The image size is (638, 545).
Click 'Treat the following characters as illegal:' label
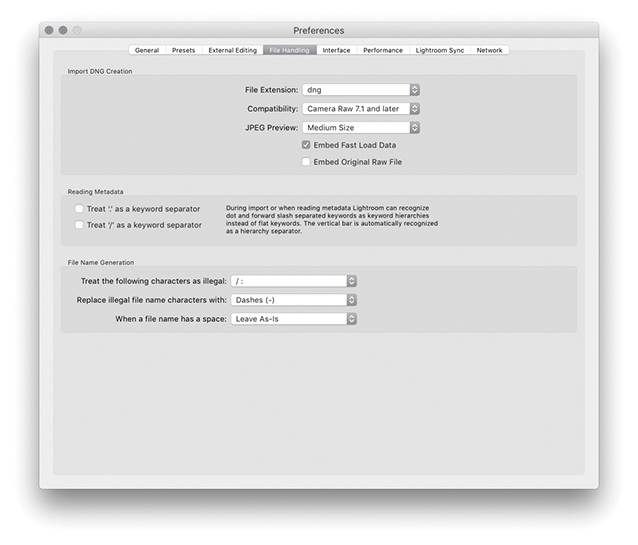click(153, 281)
